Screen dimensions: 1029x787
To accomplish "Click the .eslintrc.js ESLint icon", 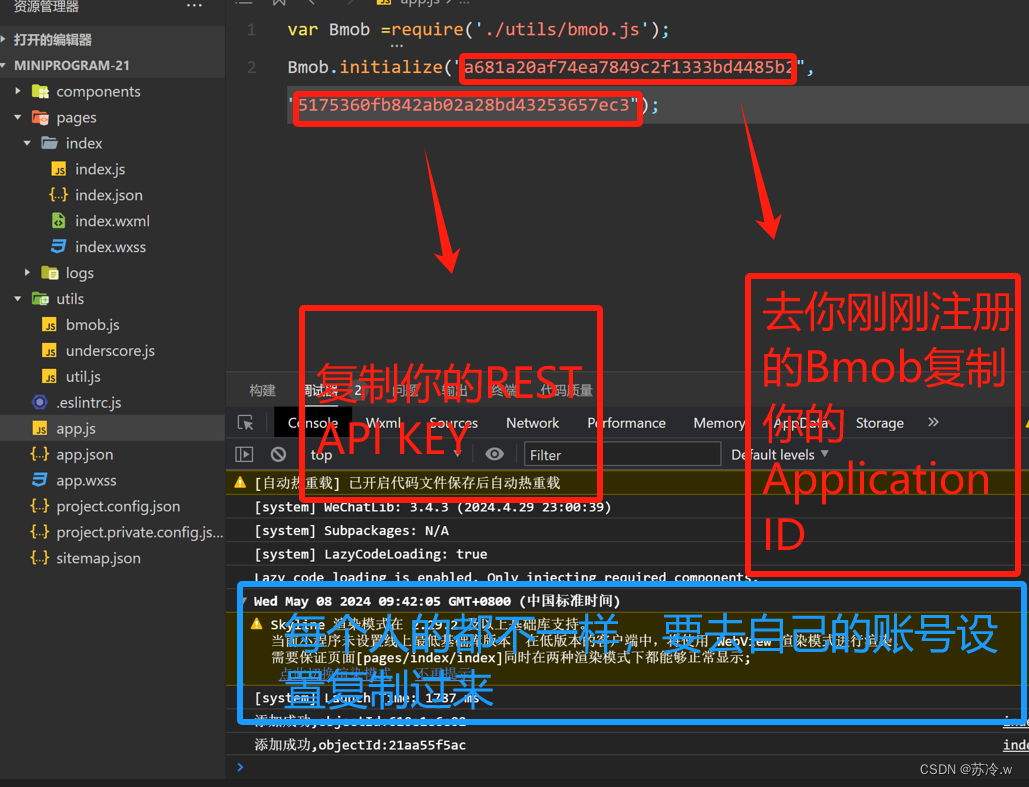I will [x=40, y=402].
